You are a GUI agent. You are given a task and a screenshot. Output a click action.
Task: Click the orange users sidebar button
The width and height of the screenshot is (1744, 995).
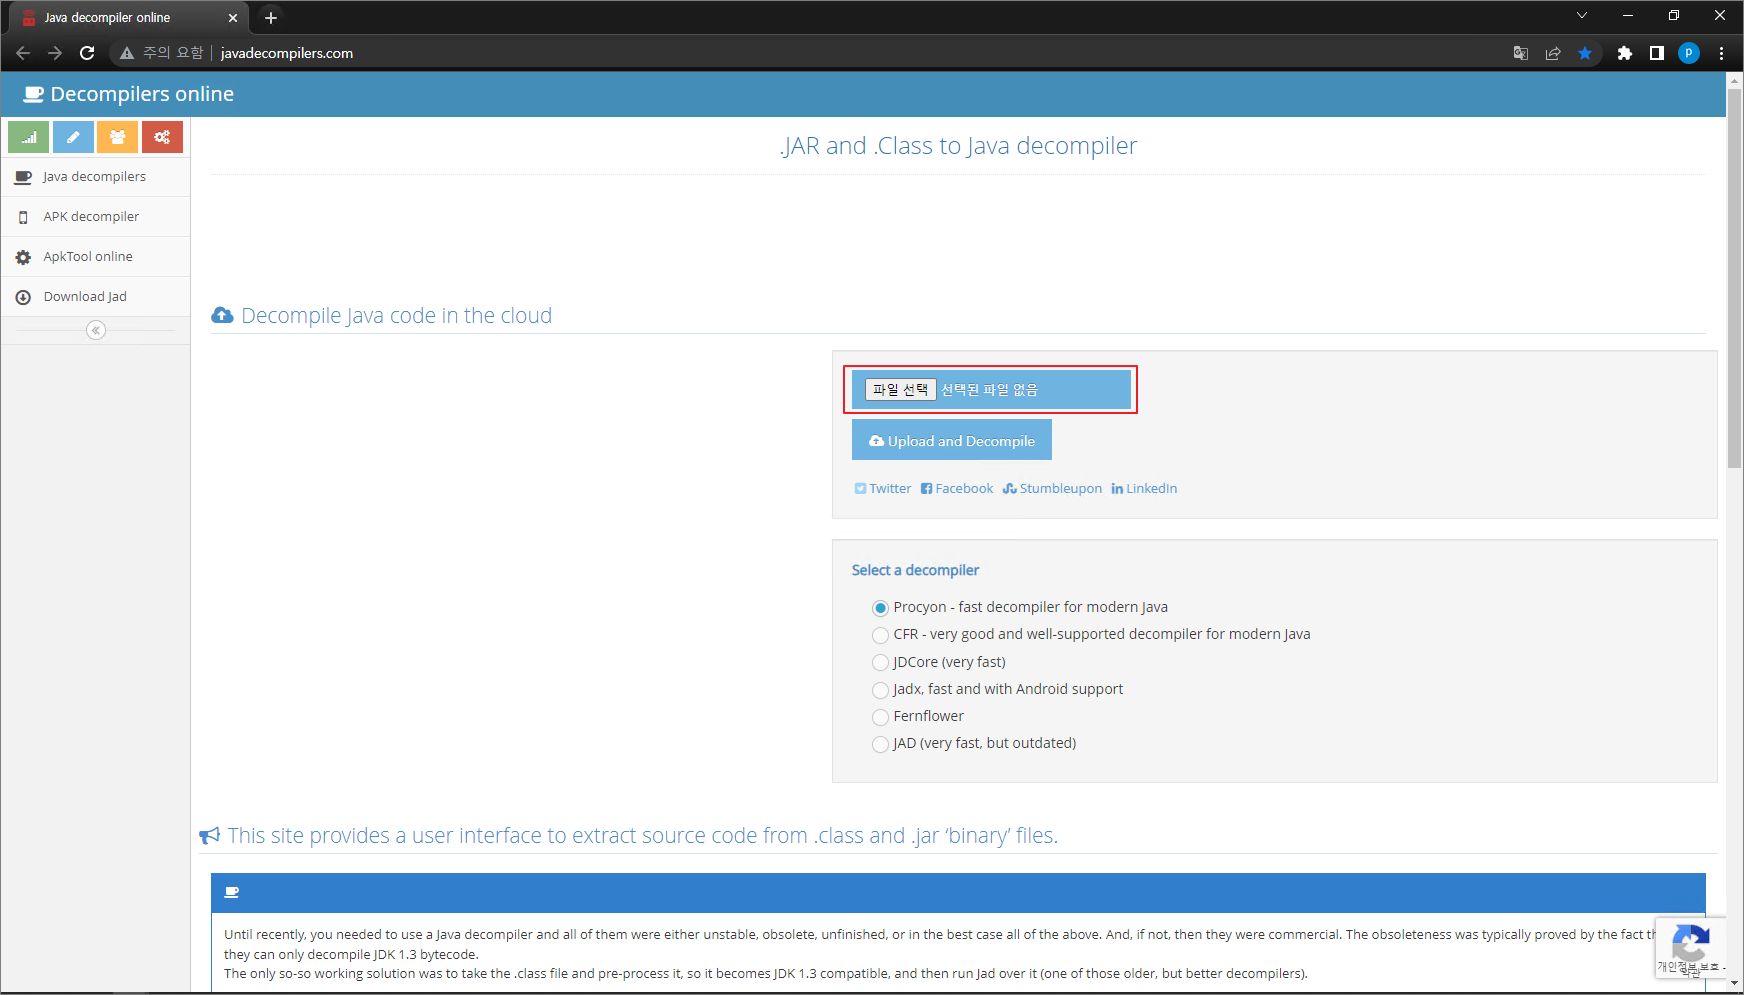(x=118, y=137)
